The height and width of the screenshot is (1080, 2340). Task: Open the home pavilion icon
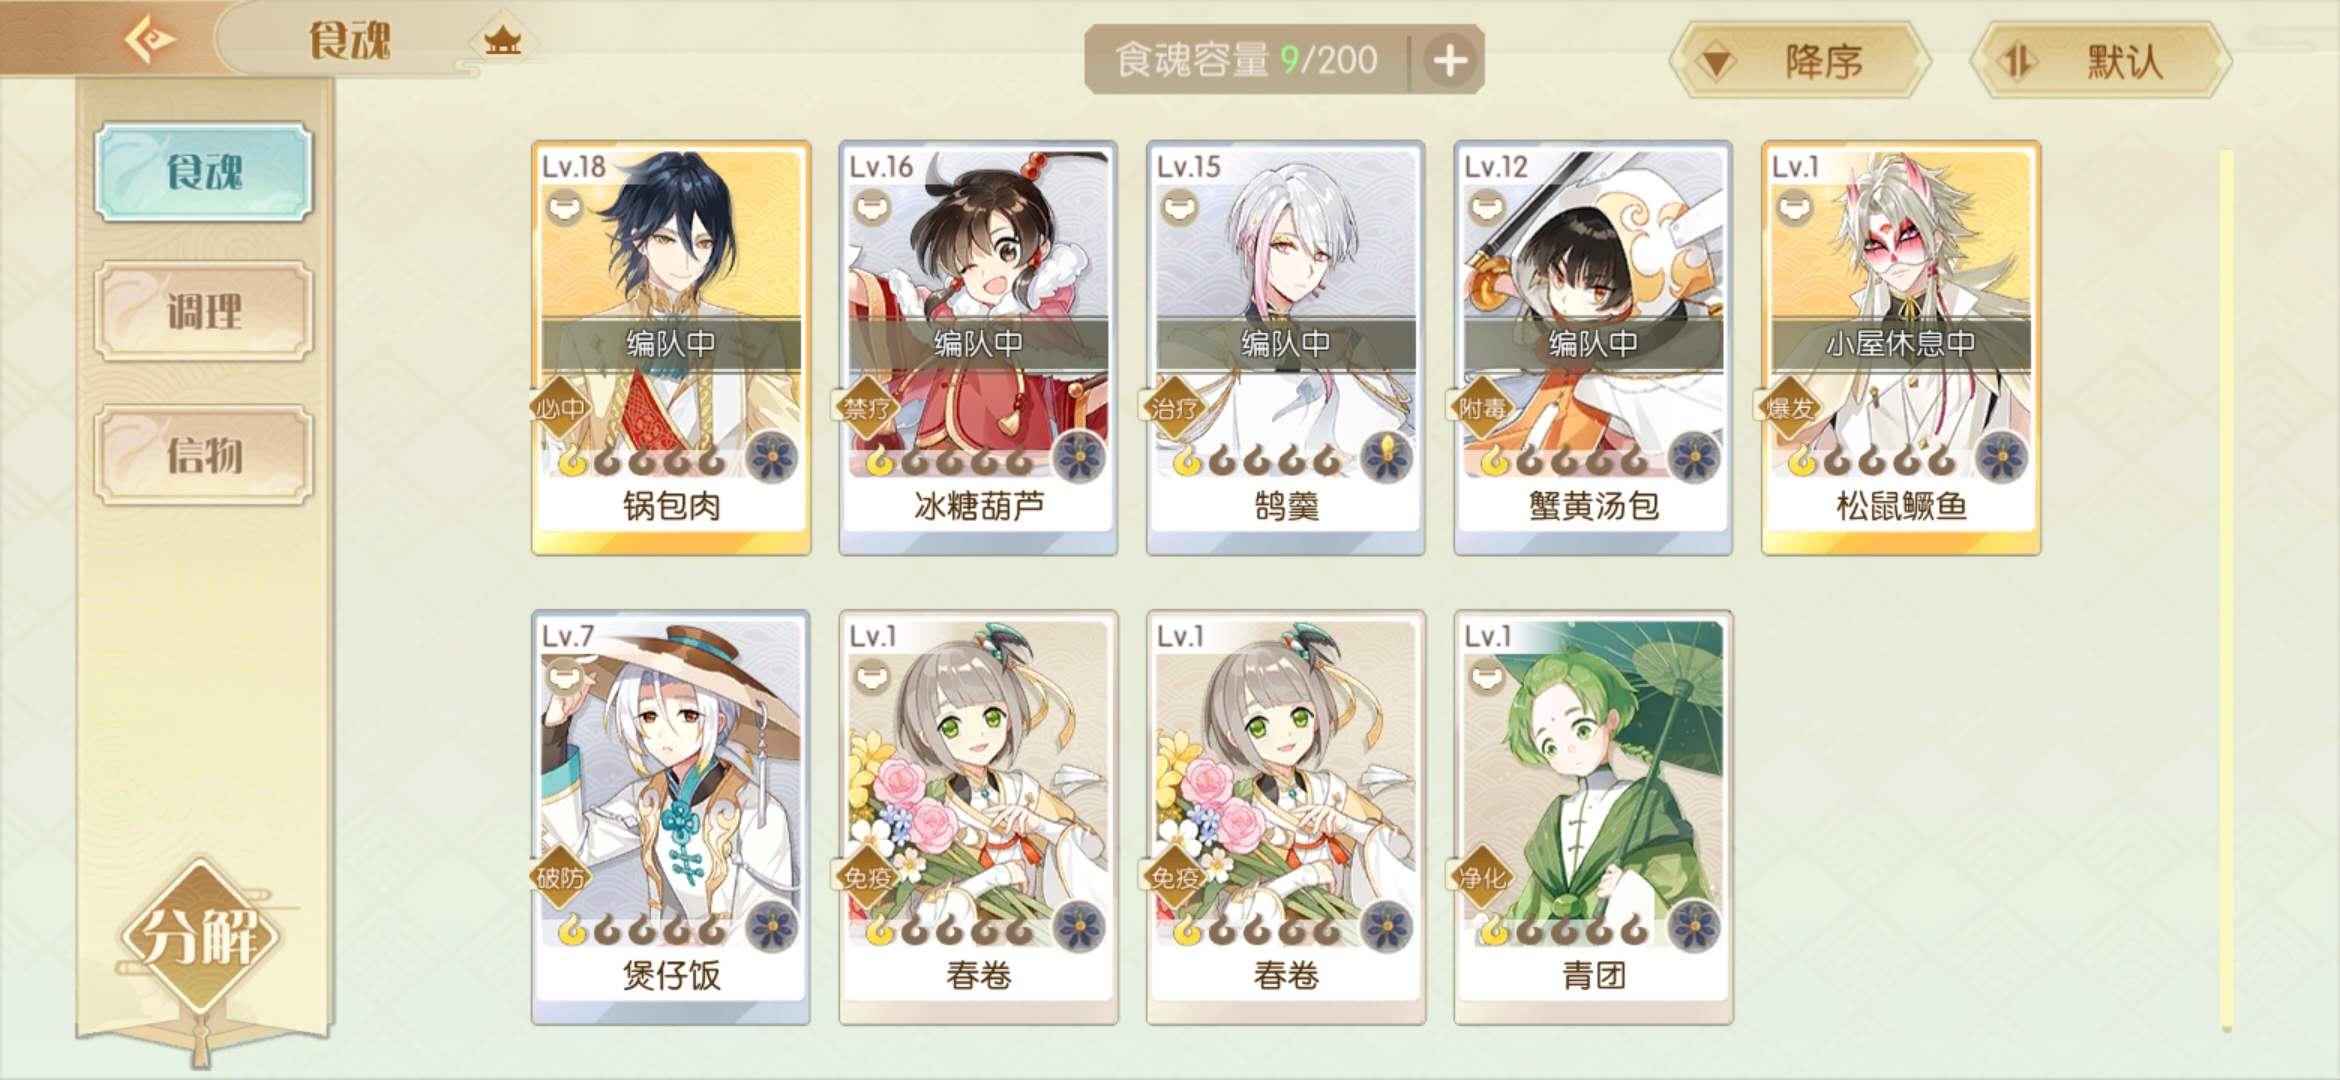(x=502, y=41)
